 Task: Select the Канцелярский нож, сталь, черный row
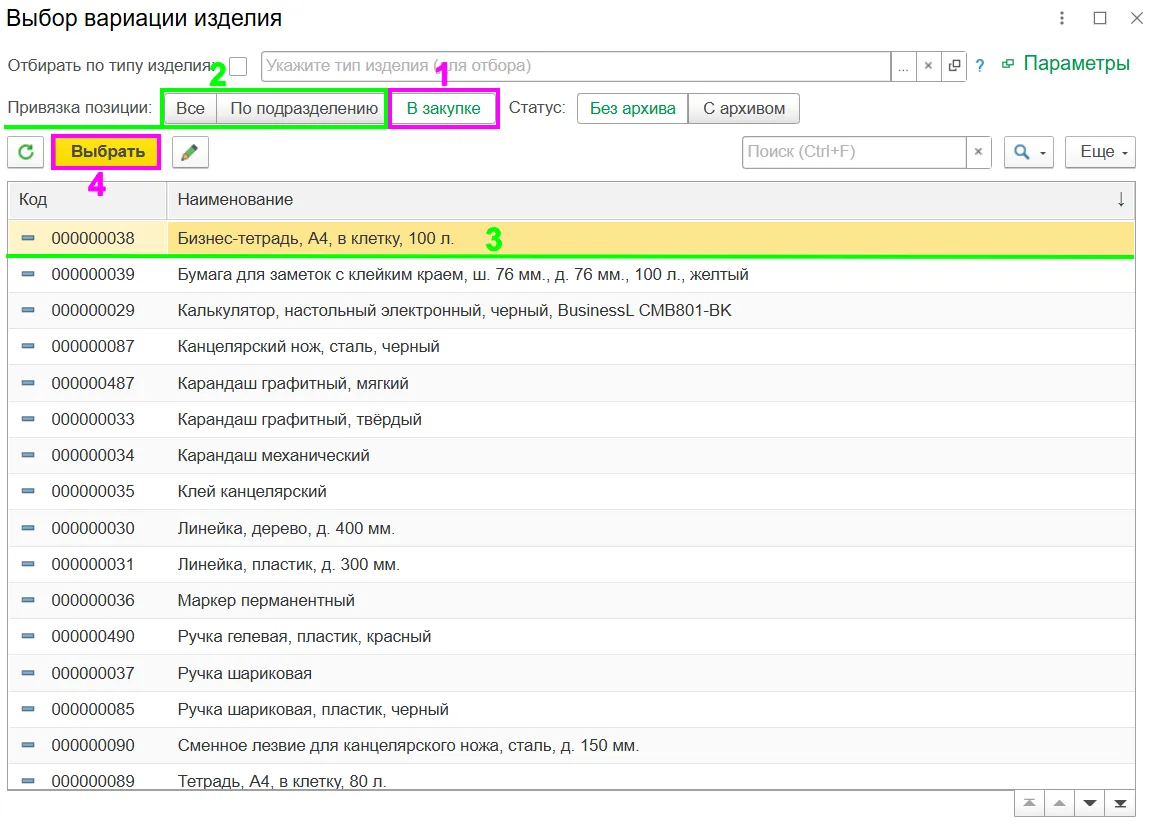[571, 346]
